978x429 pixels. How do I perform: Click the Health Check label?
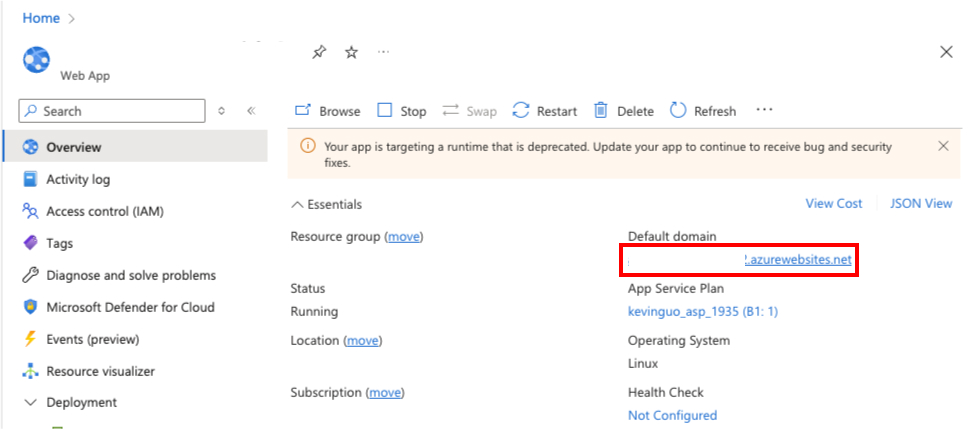coord(666,392)
